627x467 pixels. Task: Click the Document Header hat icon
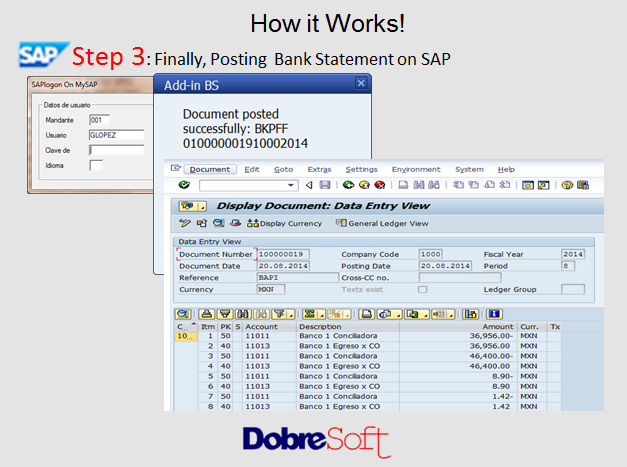[x=236, y=223]
